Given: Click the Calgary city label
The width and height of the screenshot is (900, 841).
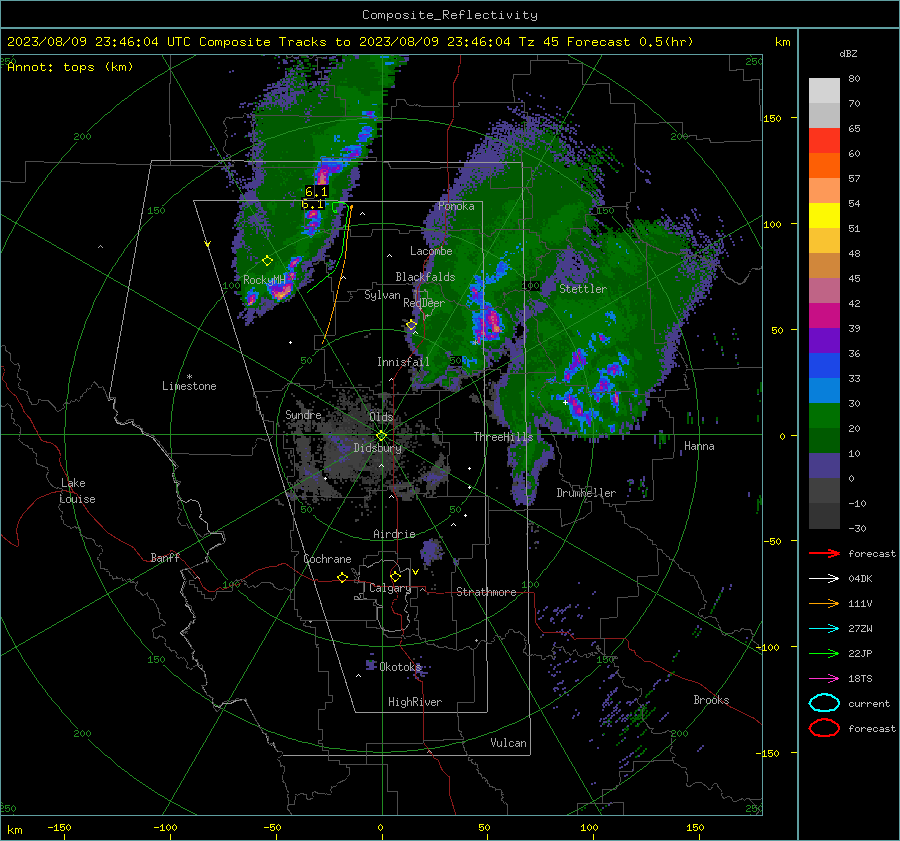Looking at the screenshot, I should pyautogui.click(x=390, y=588).
